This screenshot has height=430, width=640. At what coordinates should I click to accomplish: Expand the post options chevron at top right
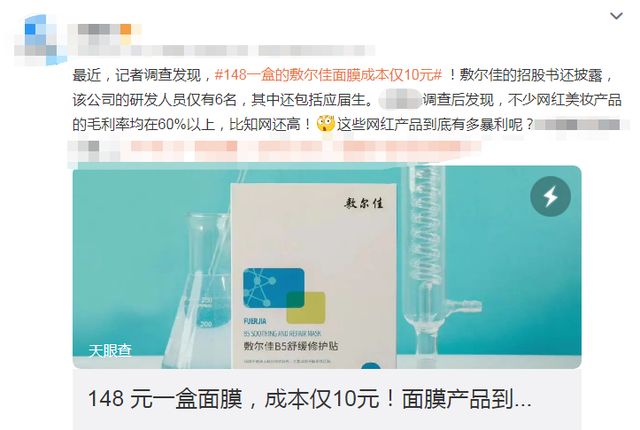pos(616,16)
